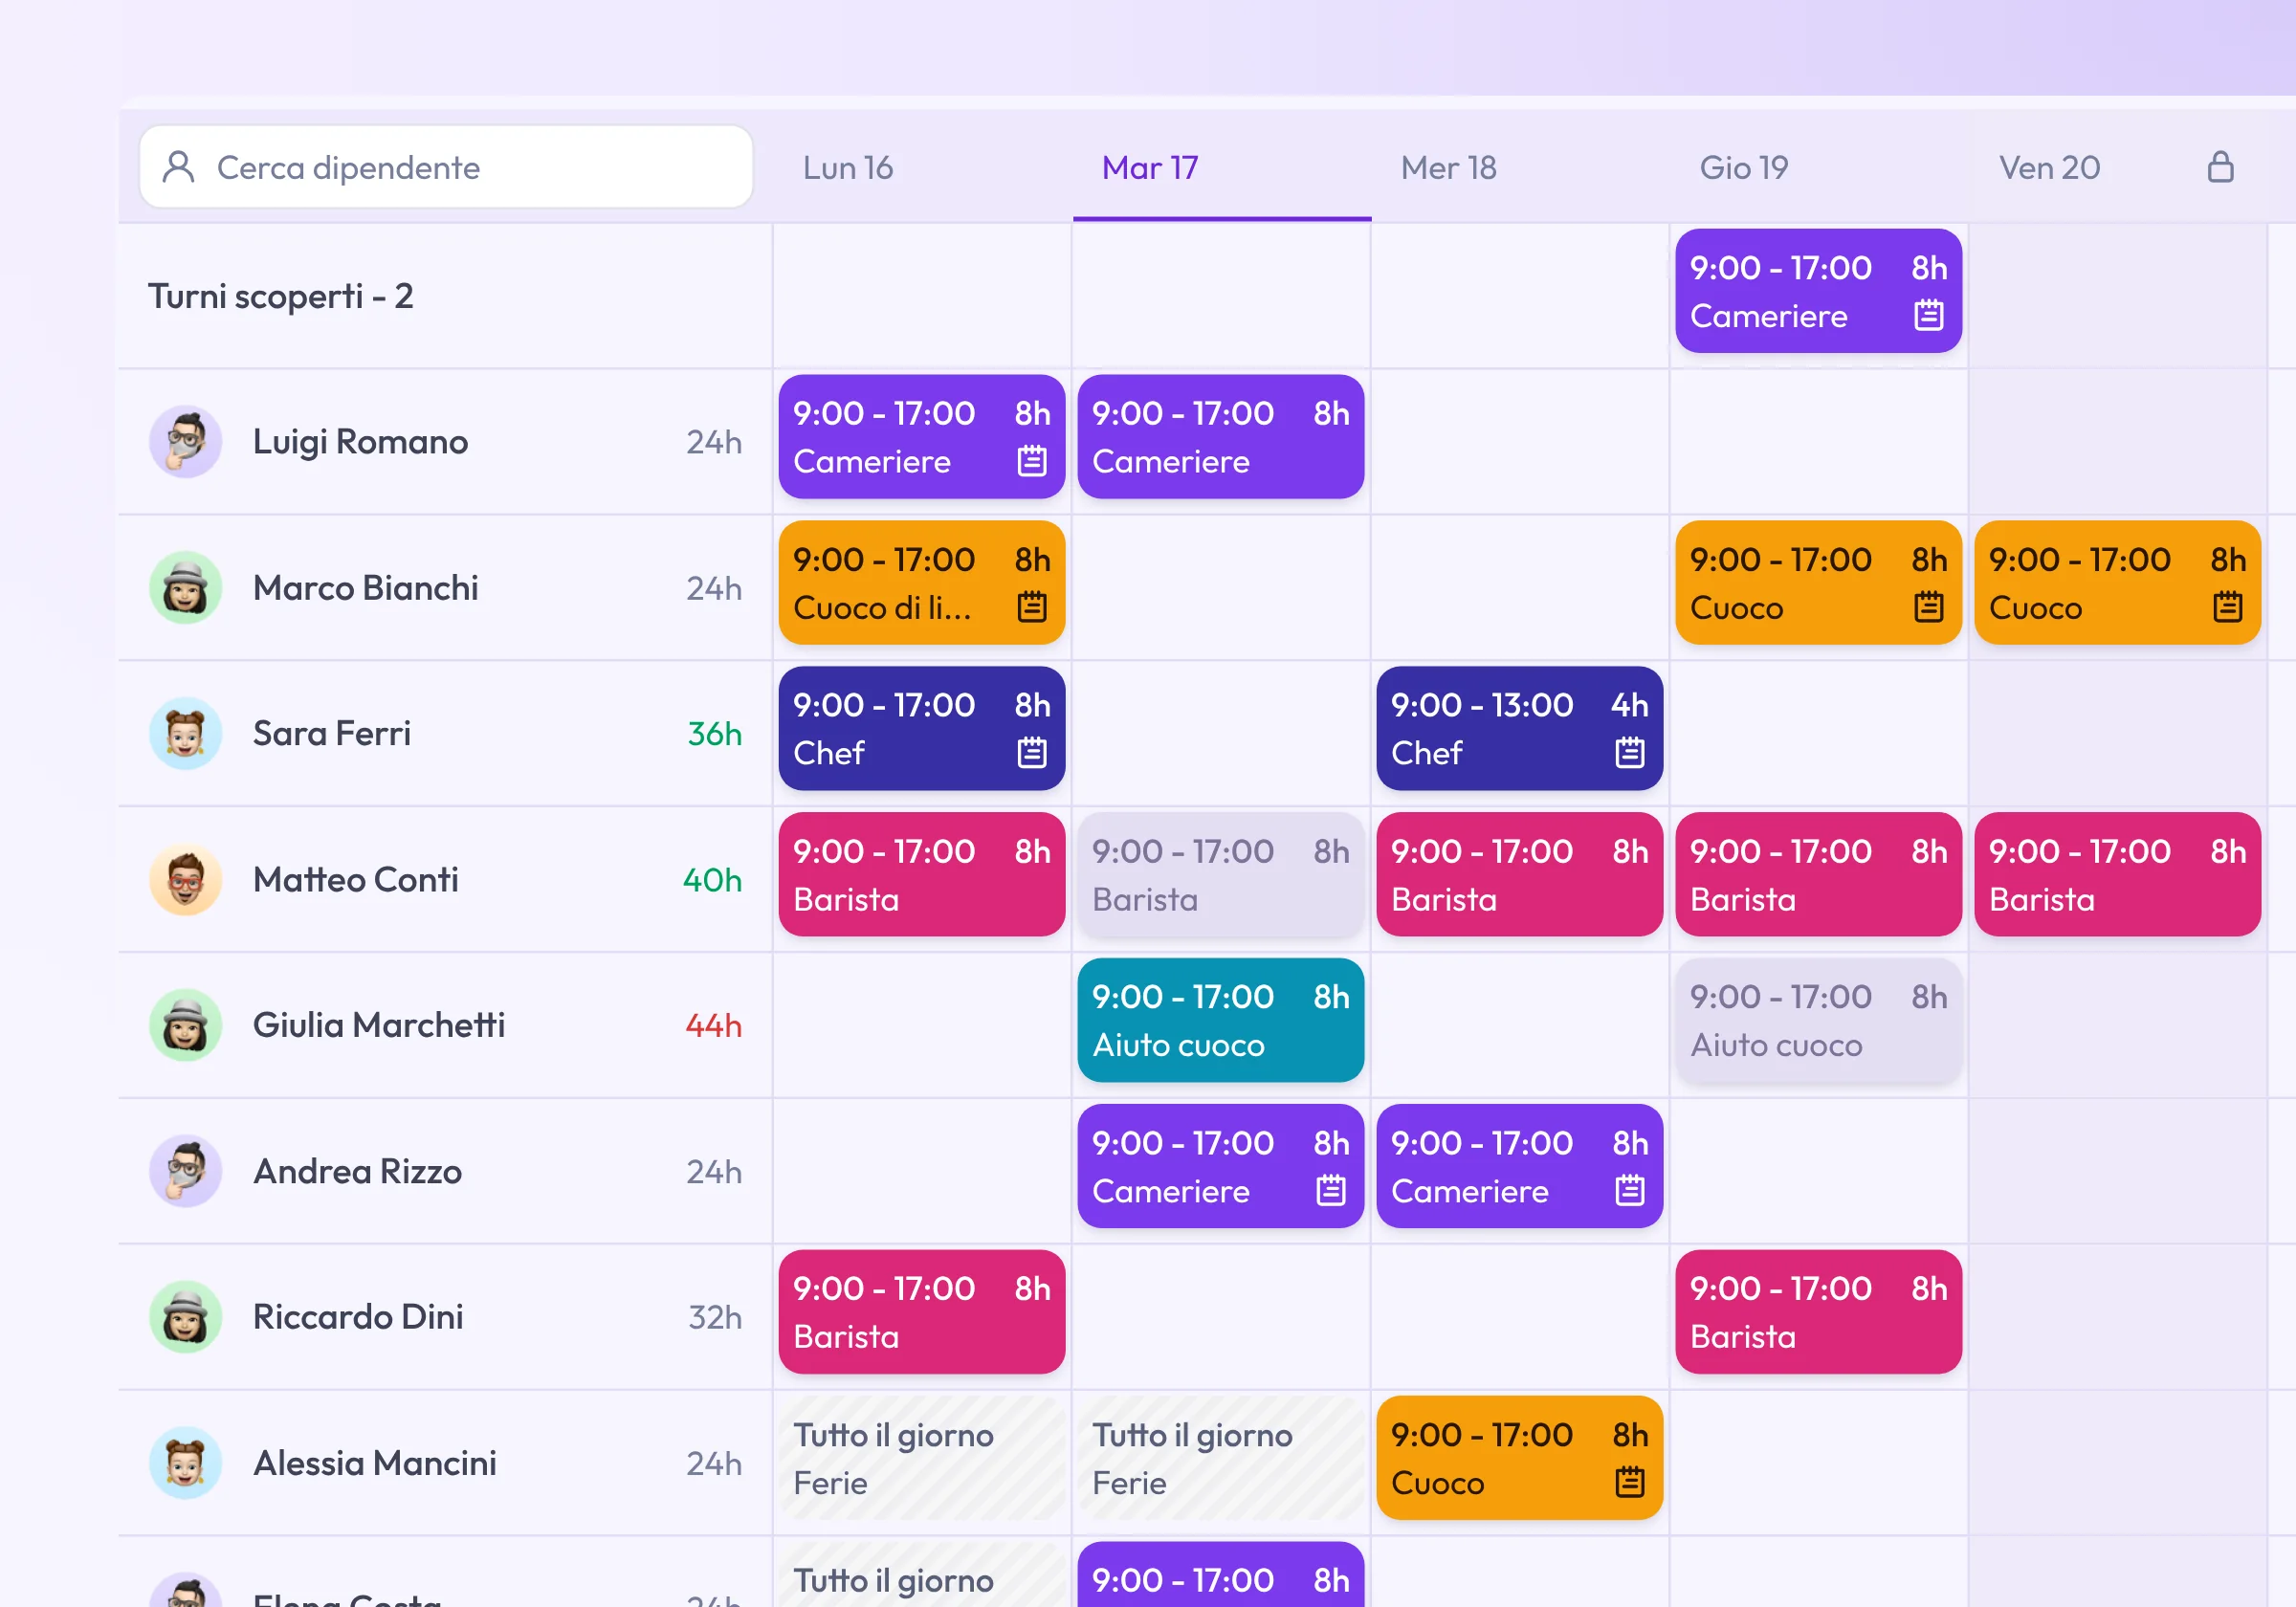Screen dimensions: 2296x1607
Task: Click the lock icon next to Ven 20
Action: [2220, 167]
